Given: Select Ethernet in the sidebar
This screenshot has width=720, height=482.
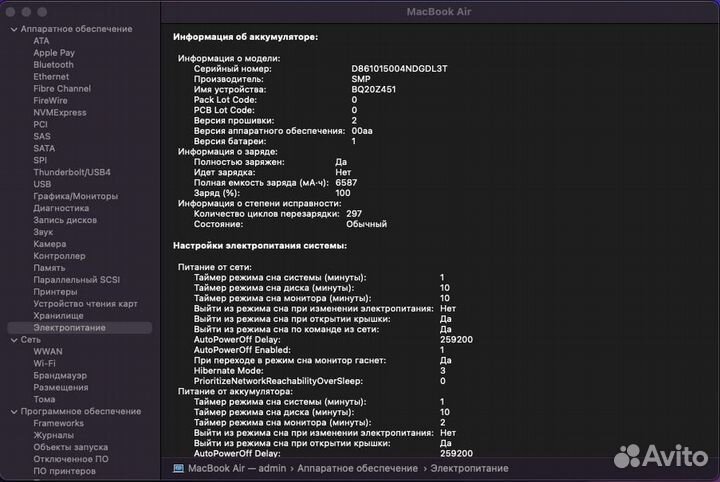Looking at the screenshot, I should [51, 77].
